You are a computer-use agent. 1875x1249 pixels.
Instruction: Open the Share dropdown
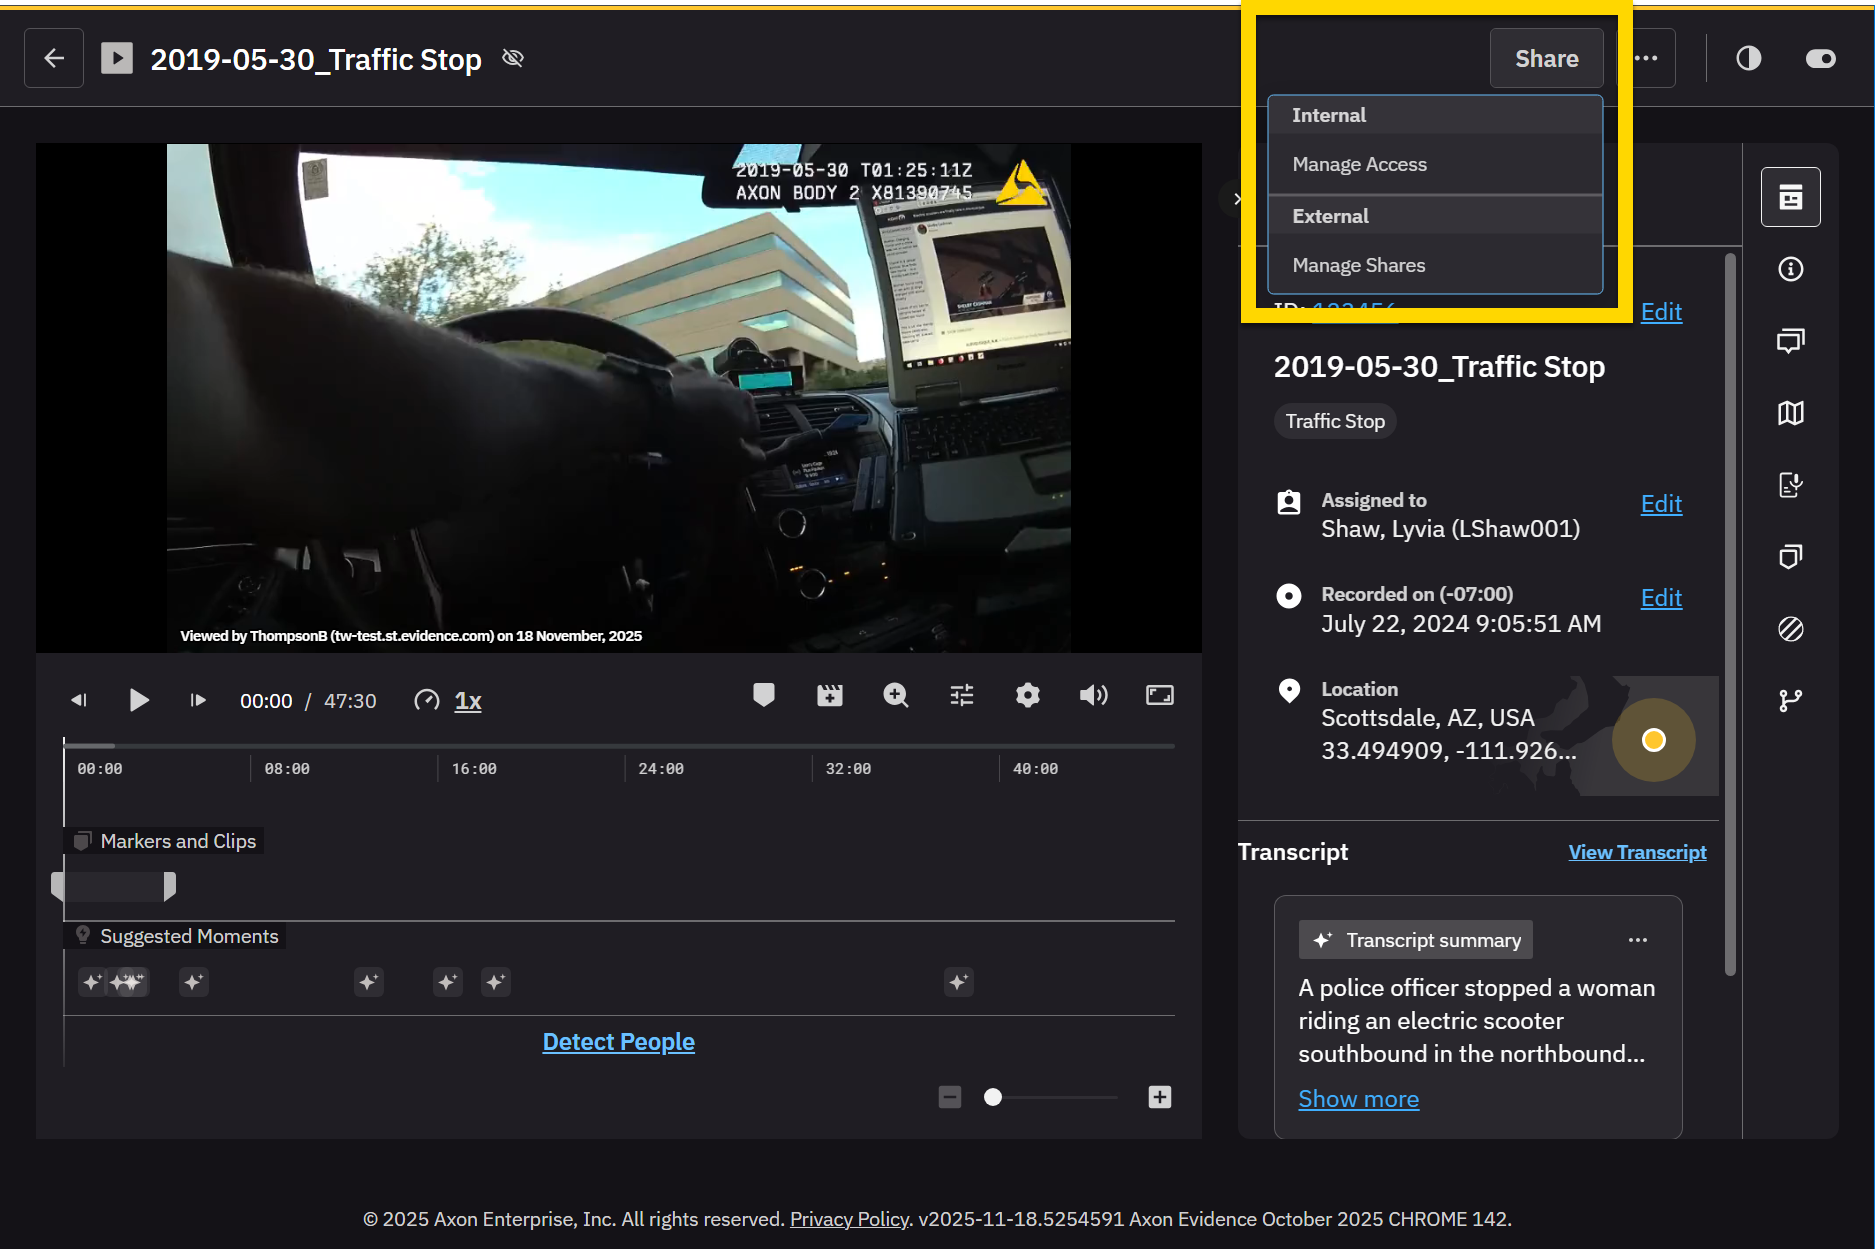[1546, 59]
